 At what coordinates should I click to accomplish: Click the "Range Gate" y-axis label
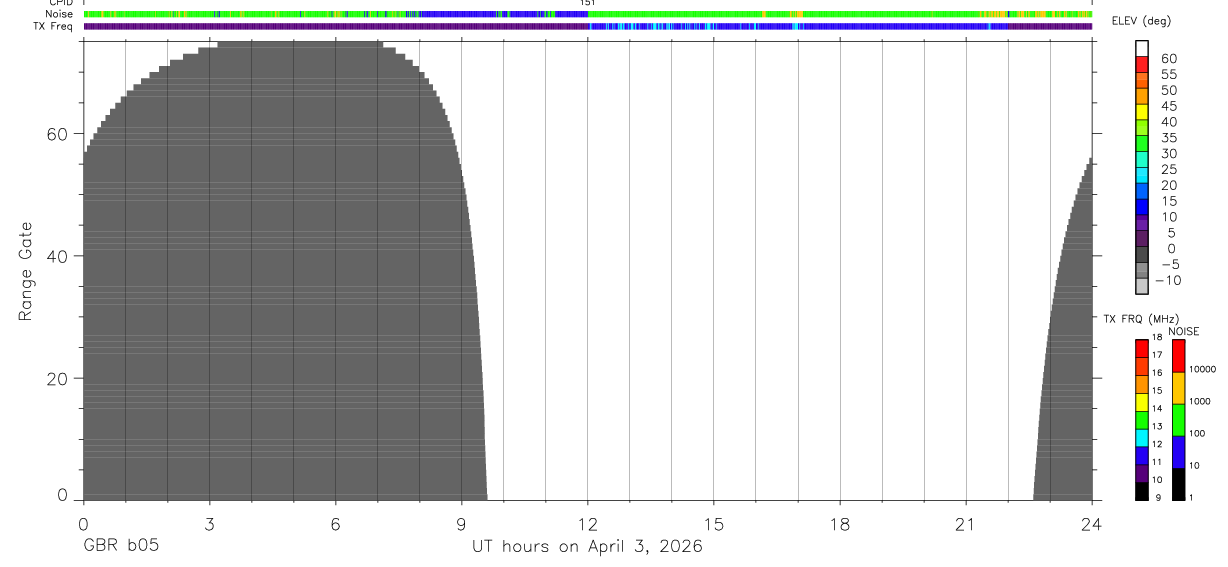[x=25, y=271]
